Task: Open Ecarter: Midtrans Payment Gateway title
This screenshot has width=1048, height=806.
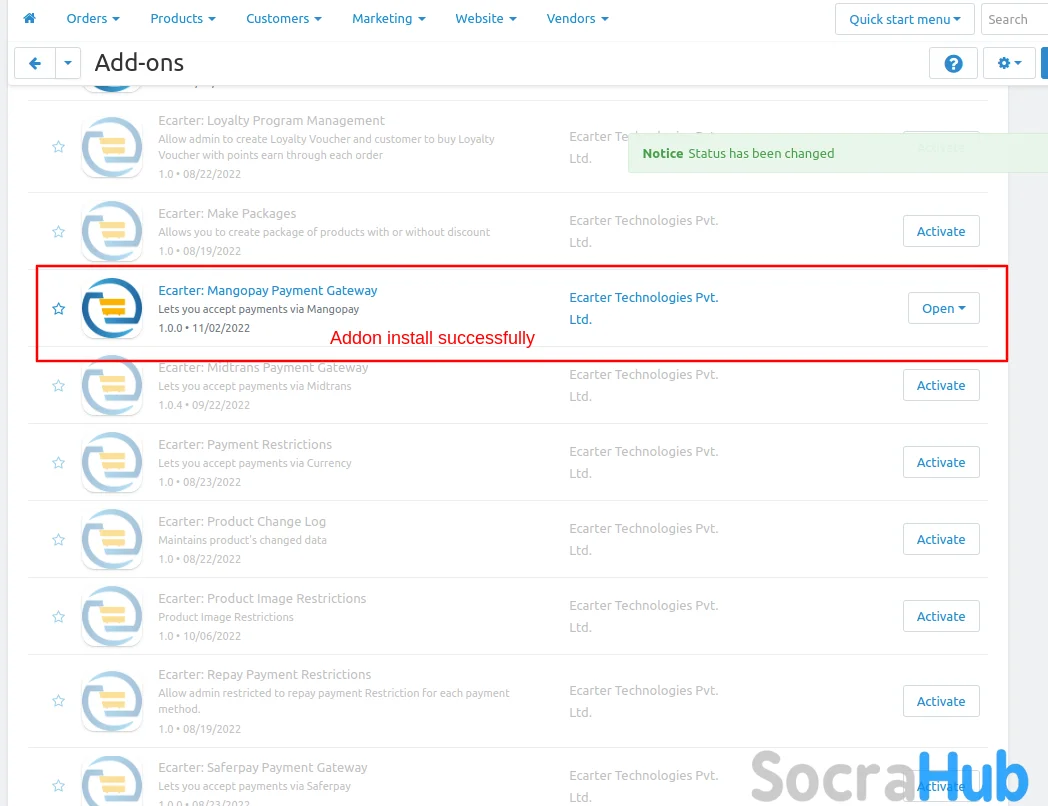Action: point(263,368)
